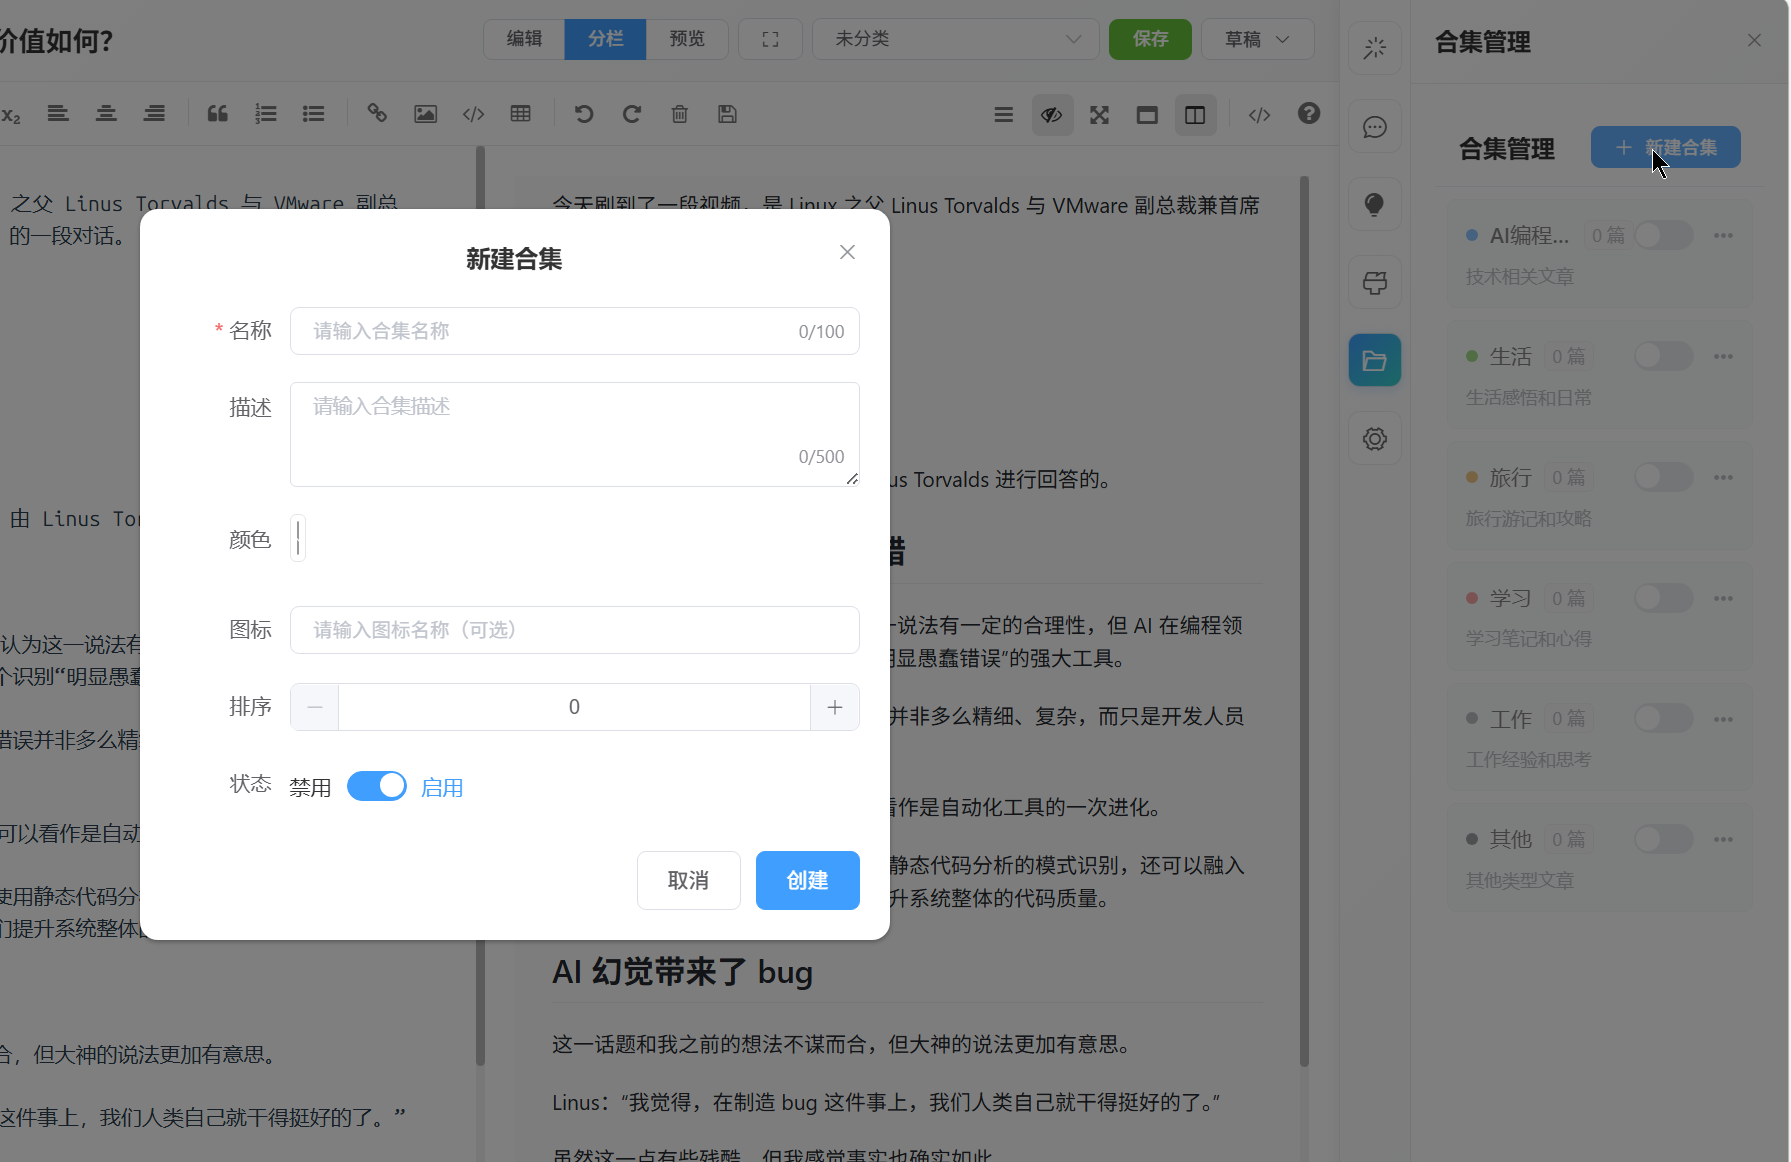Open the 草稿 status dropdown
The width and height of the screenshot is (1791, 1162).
pyautogui.click(x=1257, y=39)
